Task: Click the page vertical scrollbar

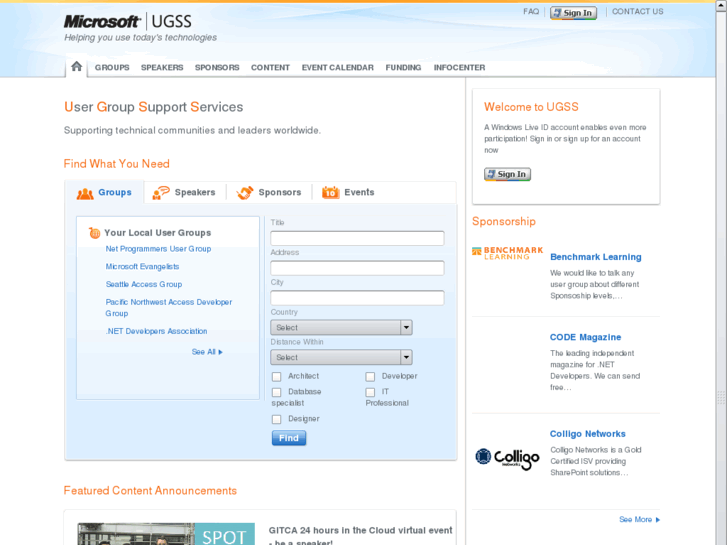Action: [x=721, y=272]
